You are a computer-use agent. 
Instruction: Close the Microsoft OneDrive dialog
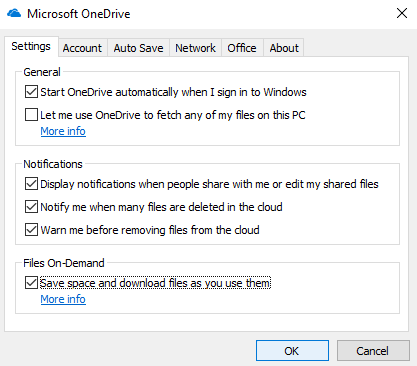tap(402, 13)
